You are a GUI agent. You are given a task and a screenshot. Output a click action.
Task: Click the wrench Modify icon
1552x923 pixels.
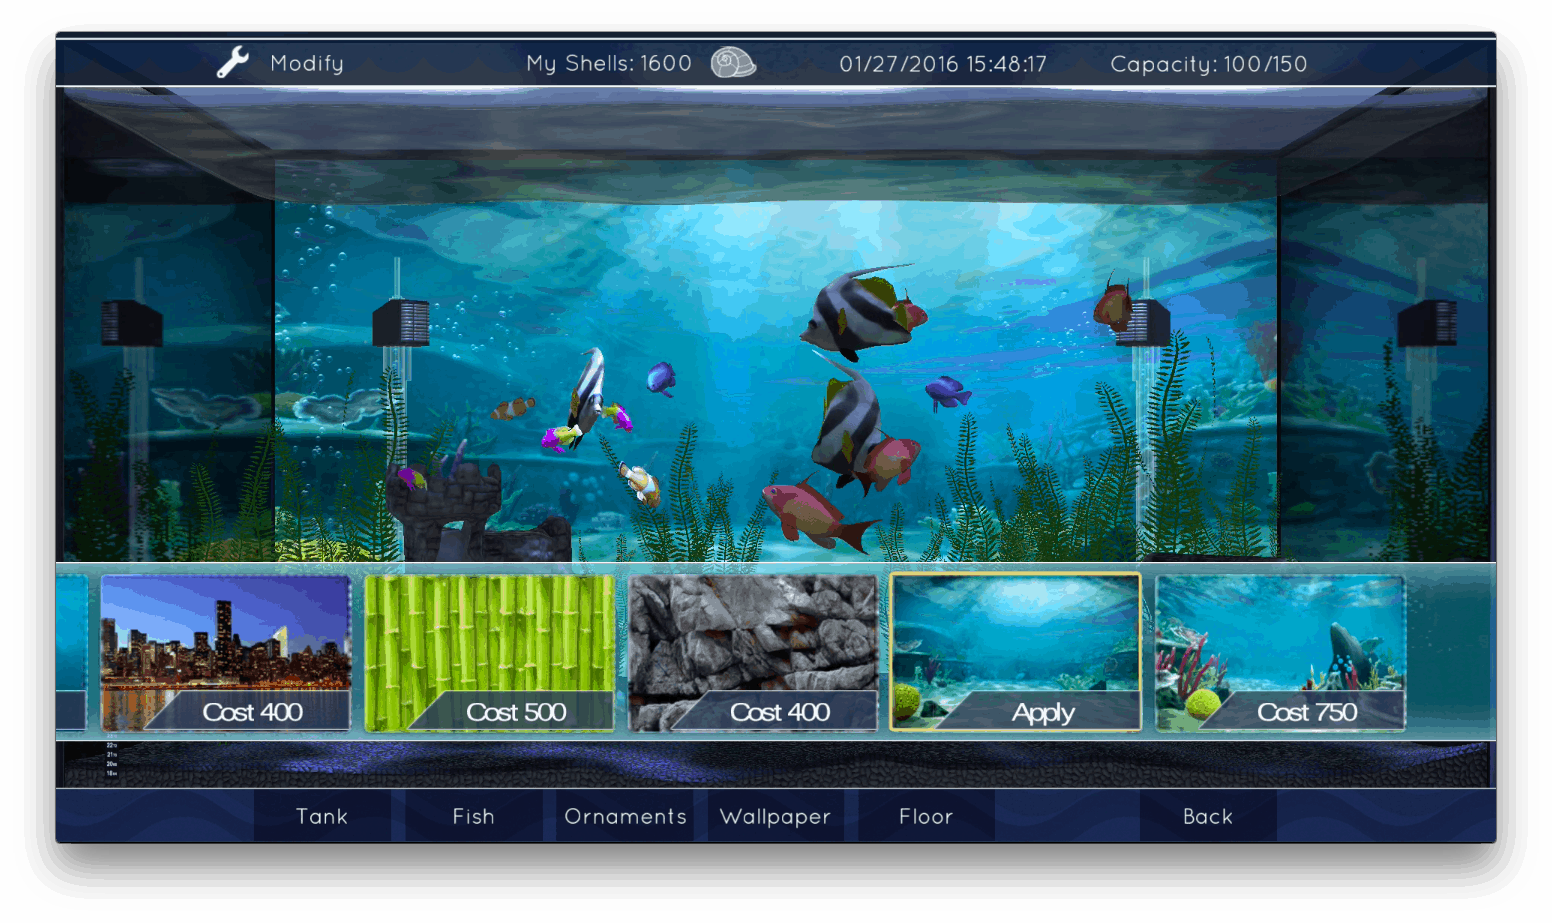coord(233,63)
